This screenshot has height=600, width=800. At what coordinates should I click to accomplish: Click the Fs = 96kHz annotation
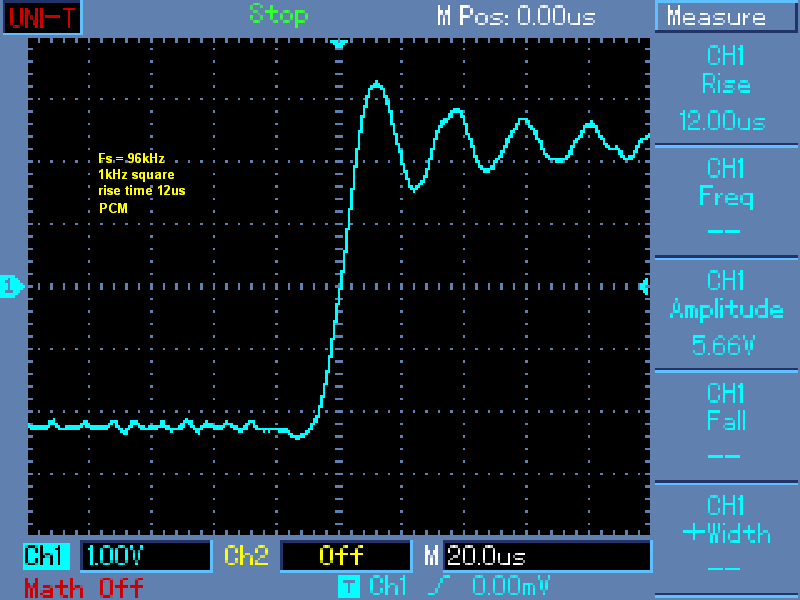pyautogui.click(x=131, y=158)
